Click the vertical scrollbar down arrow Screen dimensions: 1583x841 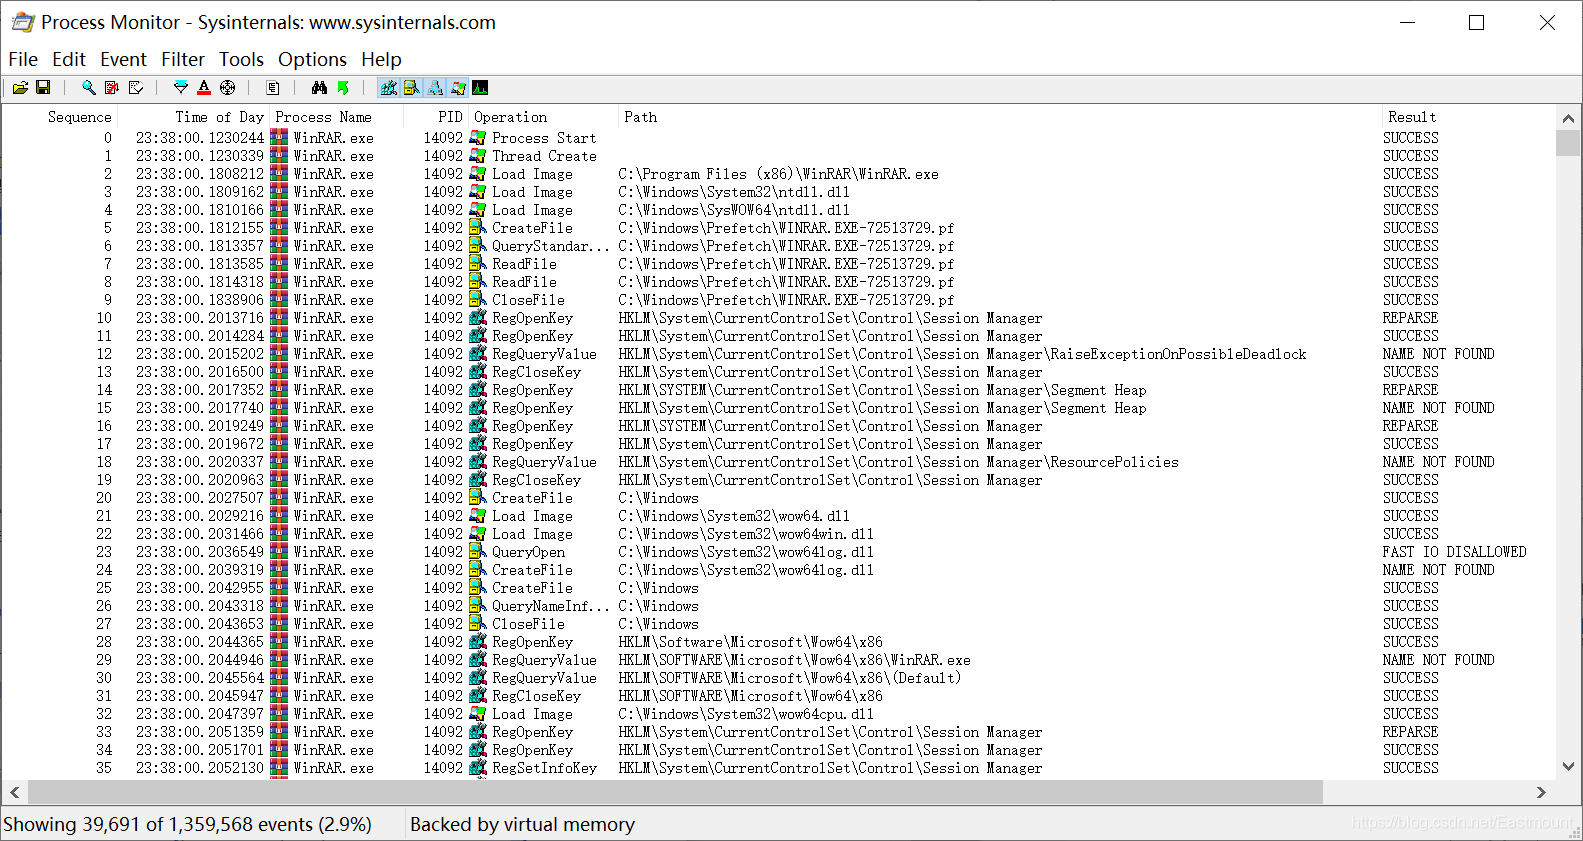1568,767
